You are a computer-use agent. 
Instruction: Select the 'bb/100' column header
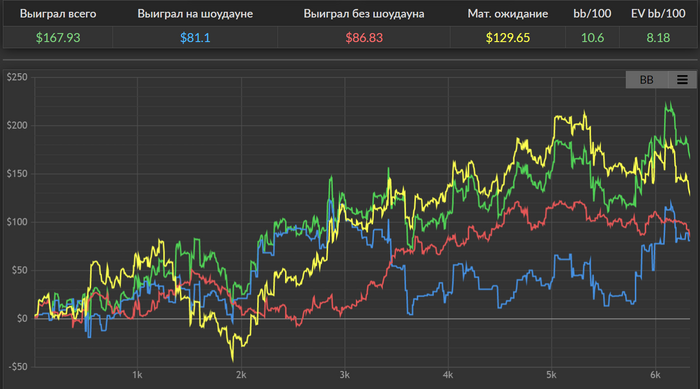click(592, 14)
